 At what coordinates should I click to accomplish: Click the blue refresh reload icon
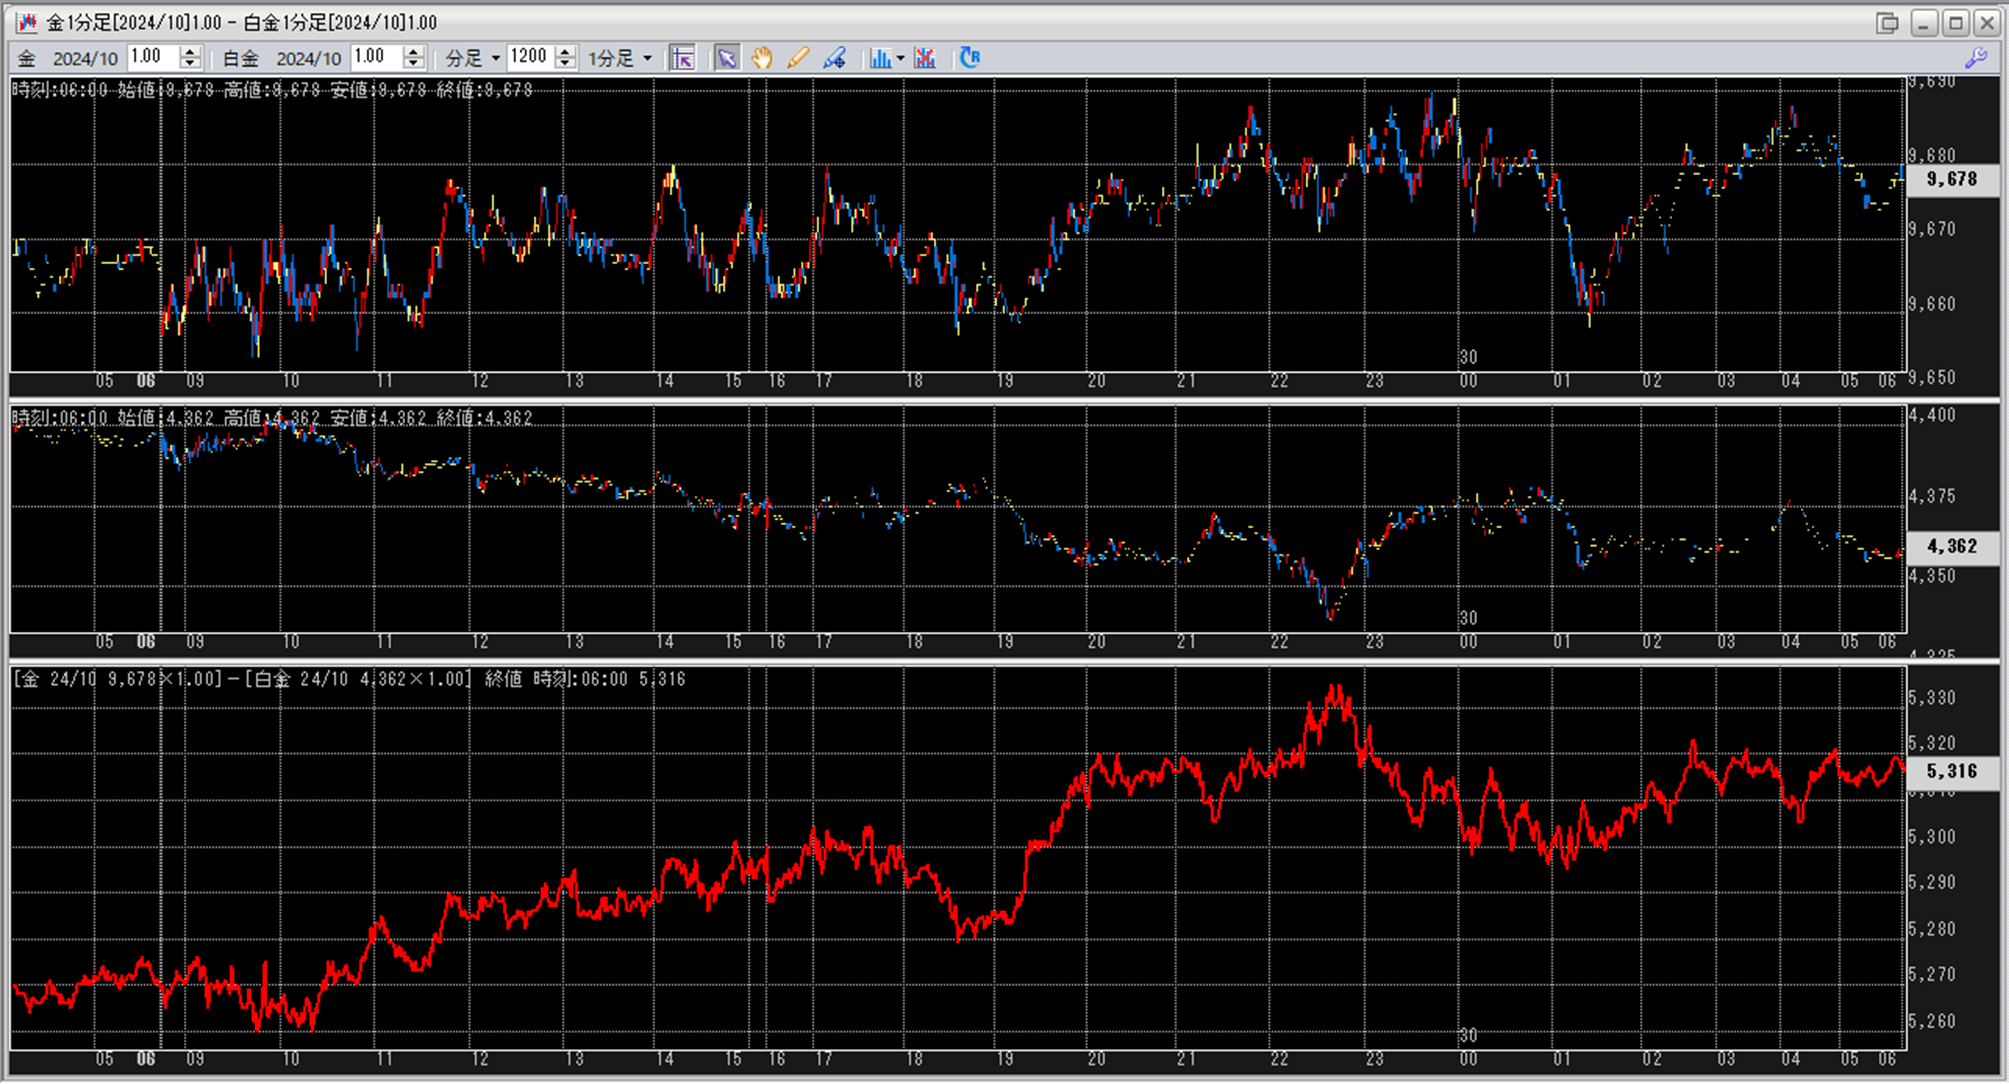[x=969, y=58]
